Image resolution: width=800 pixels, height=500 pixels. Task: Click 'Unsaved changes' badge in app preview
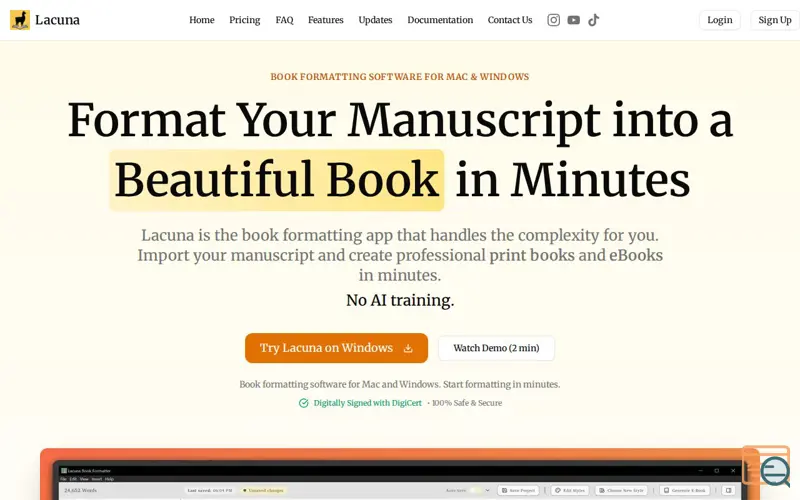[x=263, y=490]
